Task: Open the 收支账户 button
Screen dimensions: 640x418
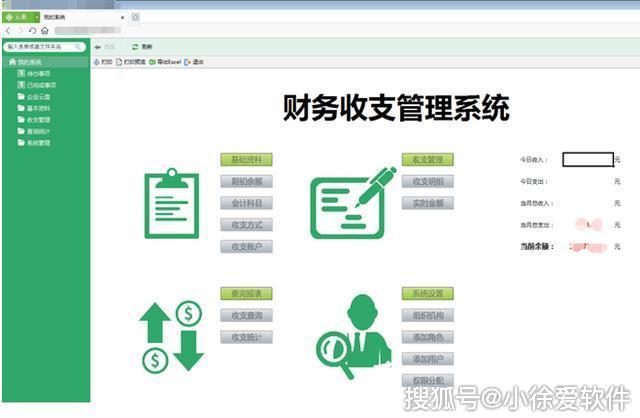Action: (247, 247)
